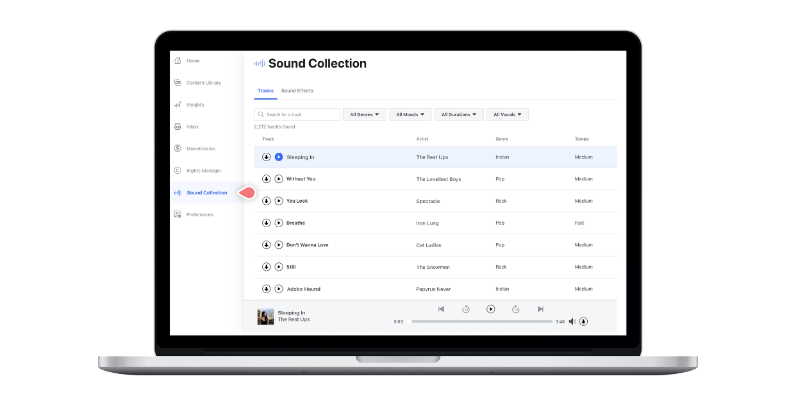This screenshot has height=401, width=786.
Task: Download the Breathe track
Action: coord(266,223)
